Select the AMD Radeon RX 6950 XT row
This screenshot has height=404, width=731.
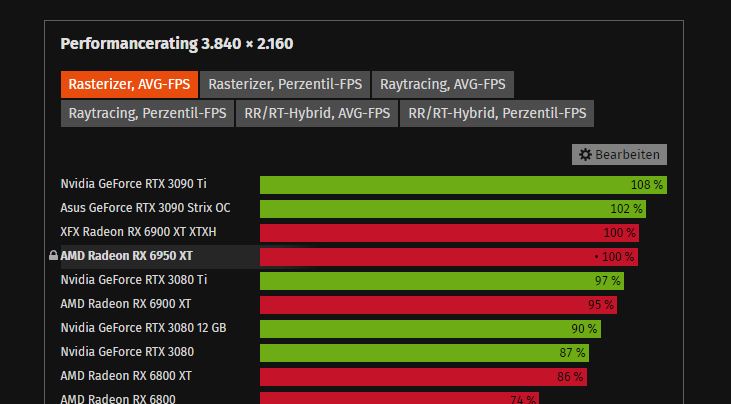(x=349, y=256)
